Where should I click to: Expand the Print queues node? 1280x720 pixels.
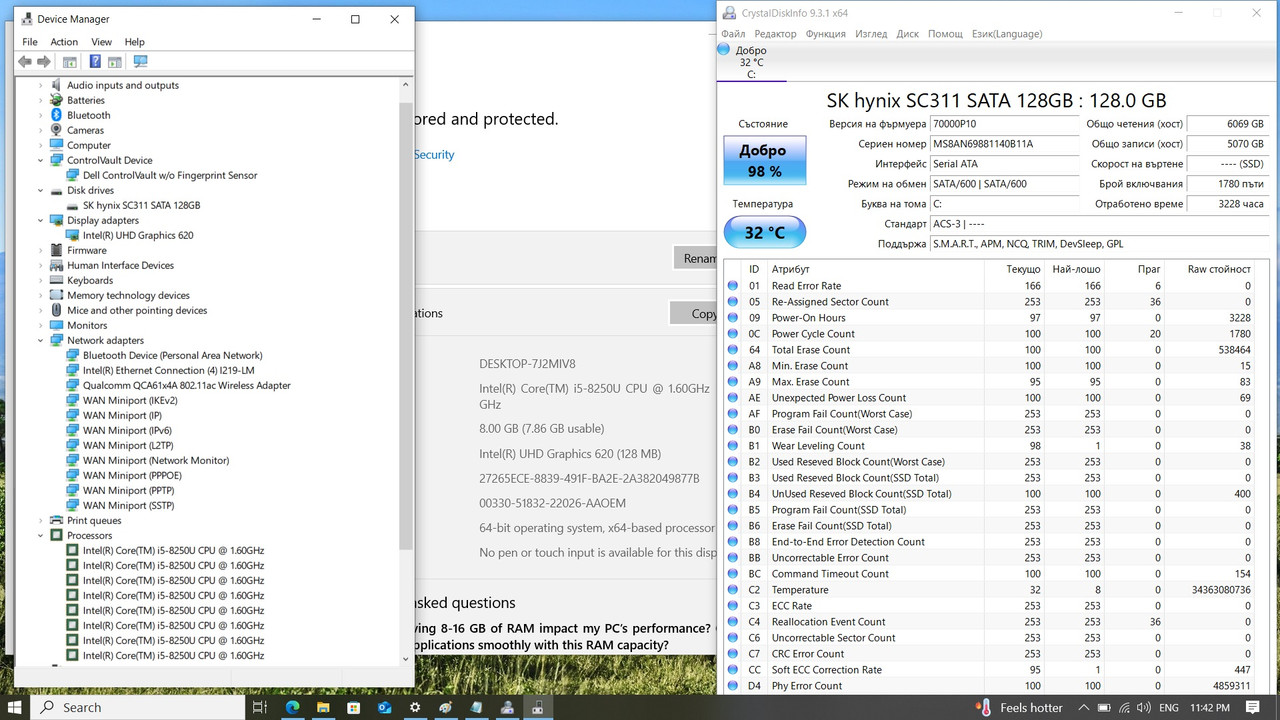(x=41, y=520)
